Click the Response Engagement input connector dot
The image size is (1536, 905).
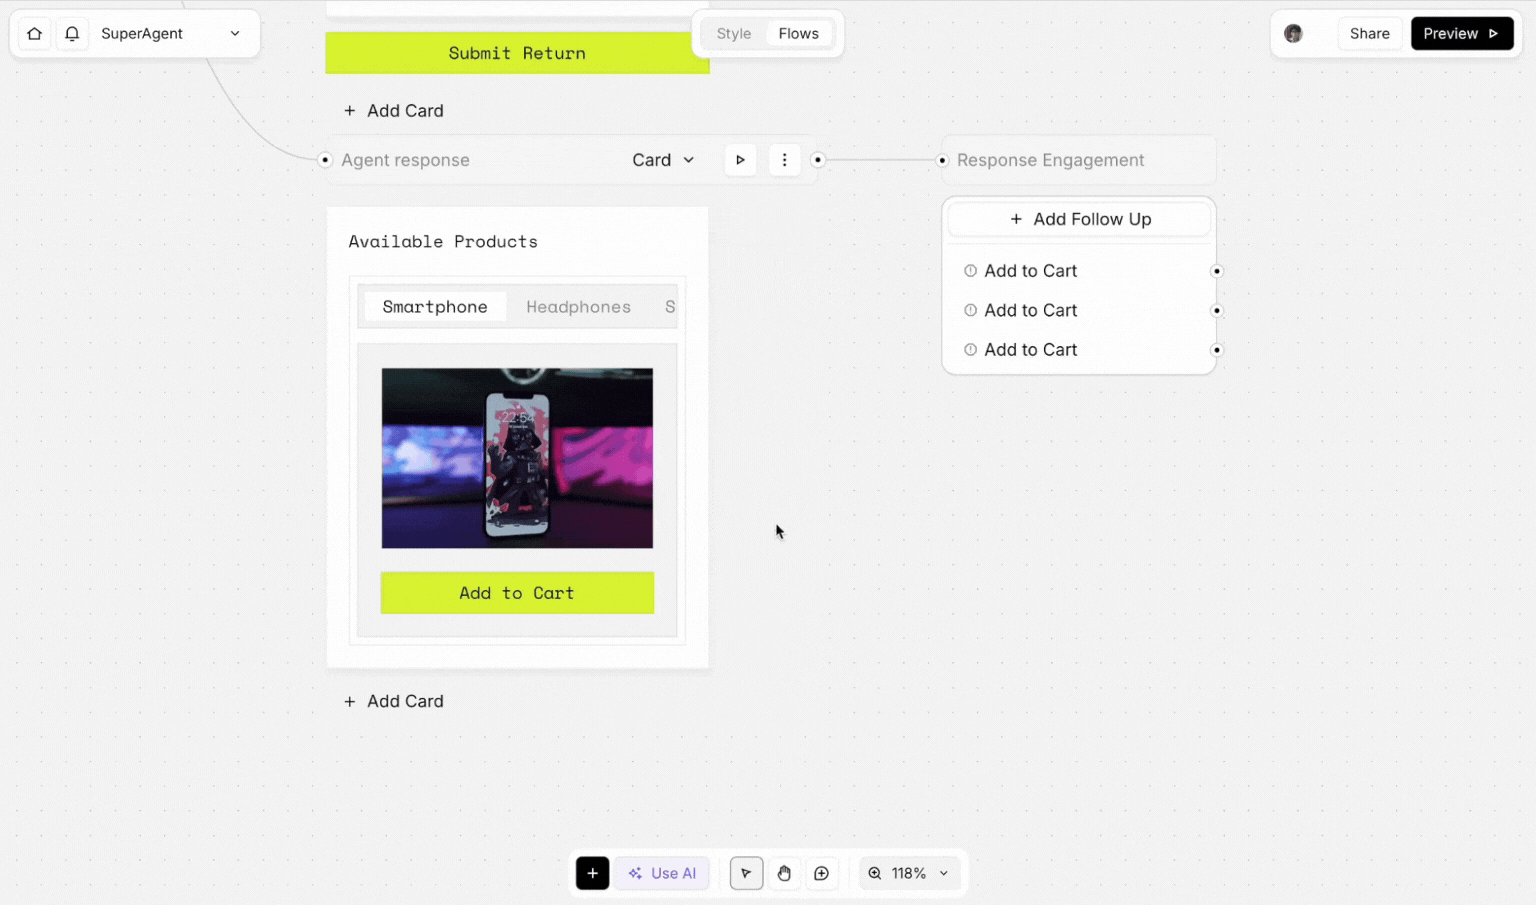942,160
